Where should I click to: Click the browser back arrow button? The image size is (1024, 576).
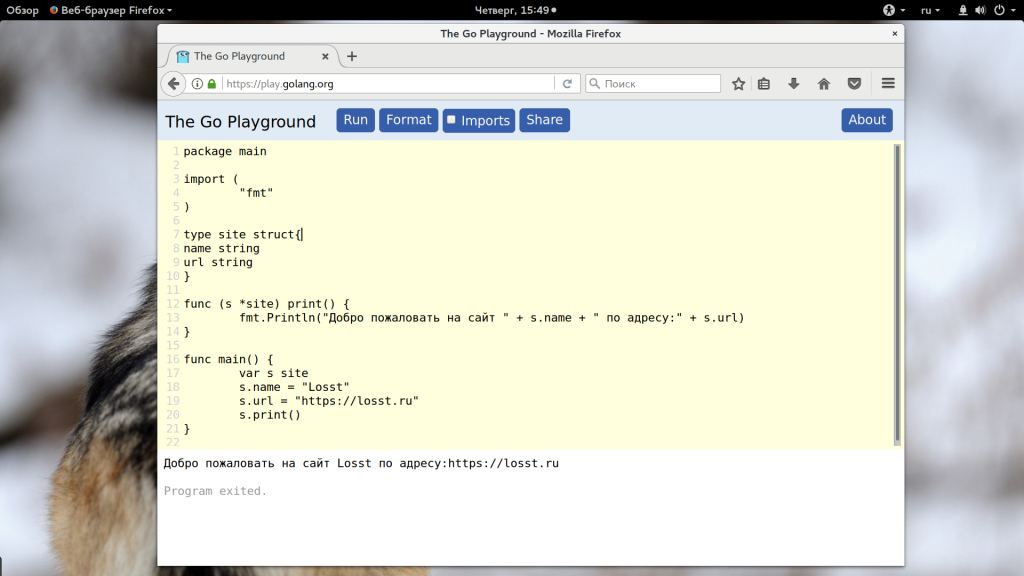(x=174, y=84)
